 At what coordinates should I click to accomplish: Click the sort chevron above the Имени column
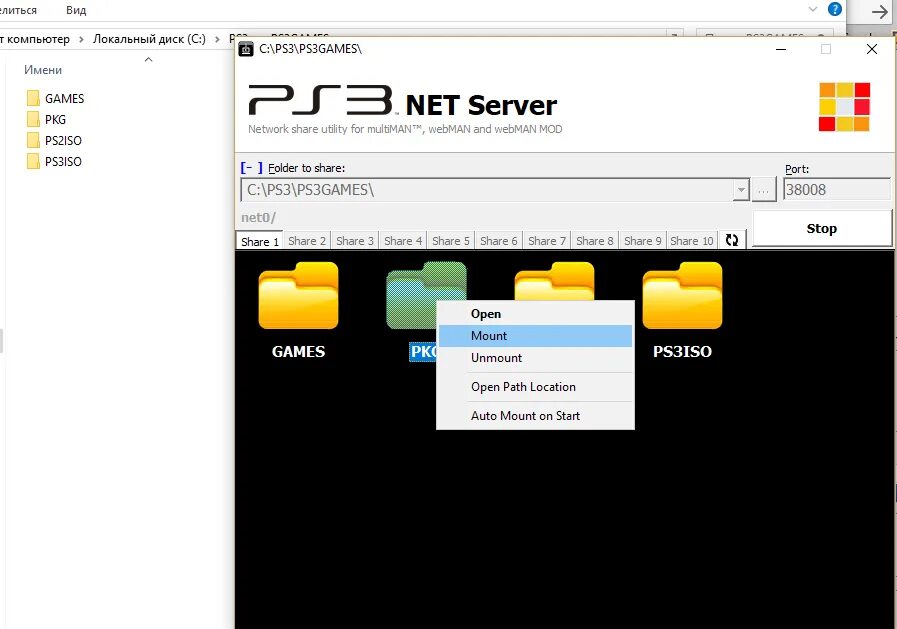coord(149,59)
